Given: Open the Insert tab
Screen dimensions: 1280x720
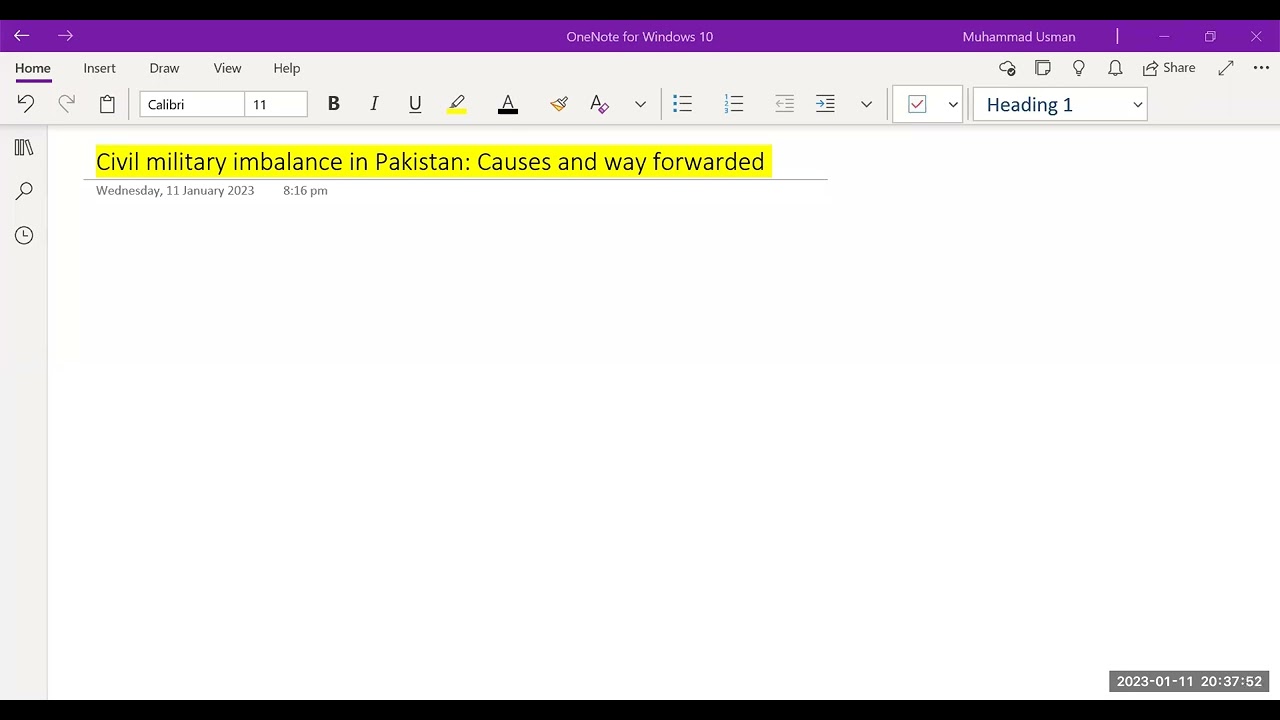Looking at the screenshot, I should 100,68.
